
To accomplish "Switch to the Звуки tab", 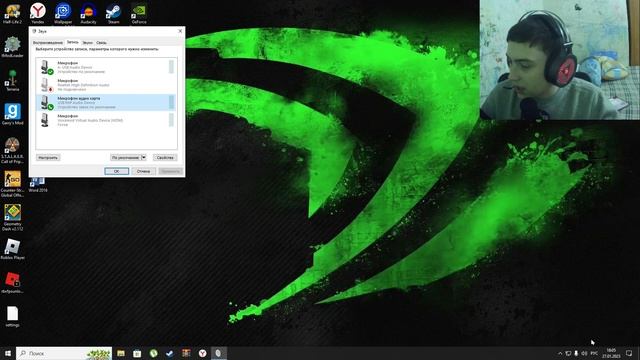I will point(87,42).
